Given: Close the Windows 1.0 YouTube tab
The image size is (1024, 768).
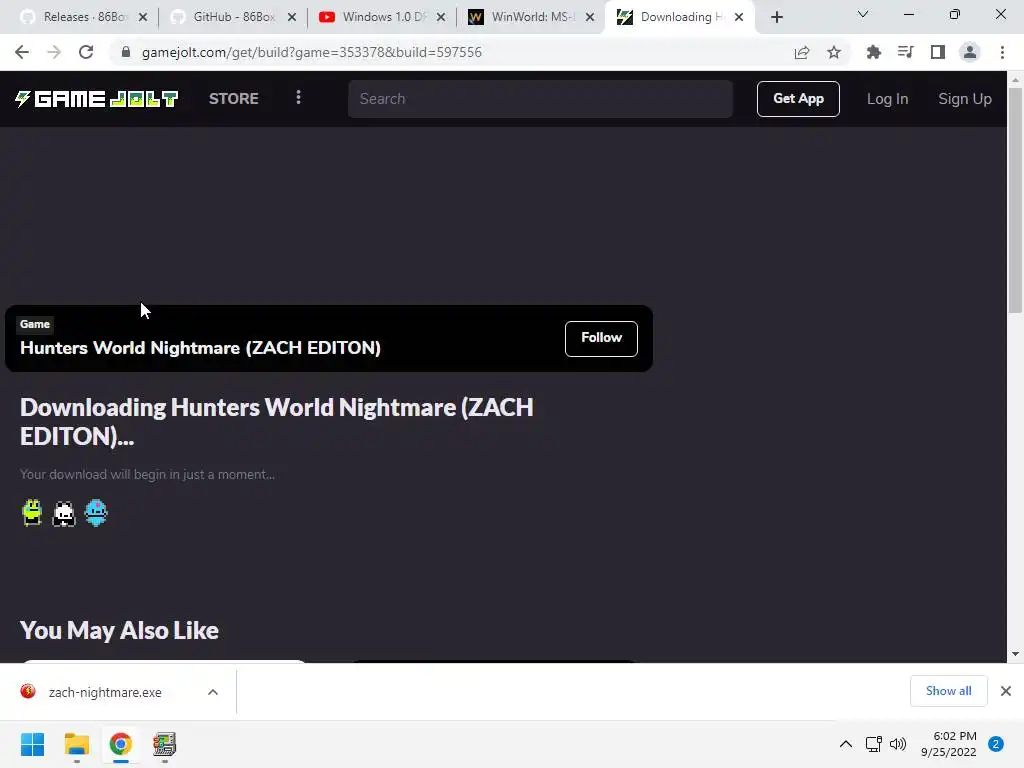Looking at the screenshot, I should pos(441,17).
